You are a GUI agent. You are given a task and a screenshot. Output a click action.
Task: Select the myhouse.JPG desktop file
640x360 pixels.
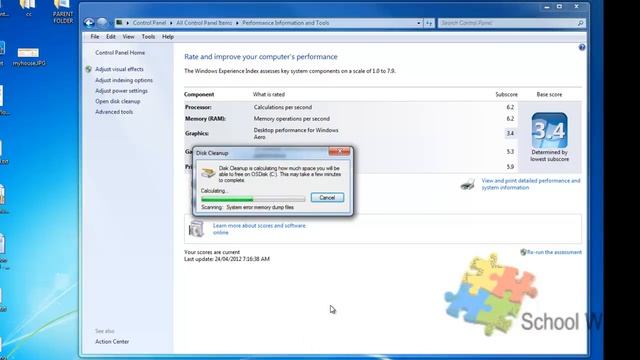click(29, 57)
